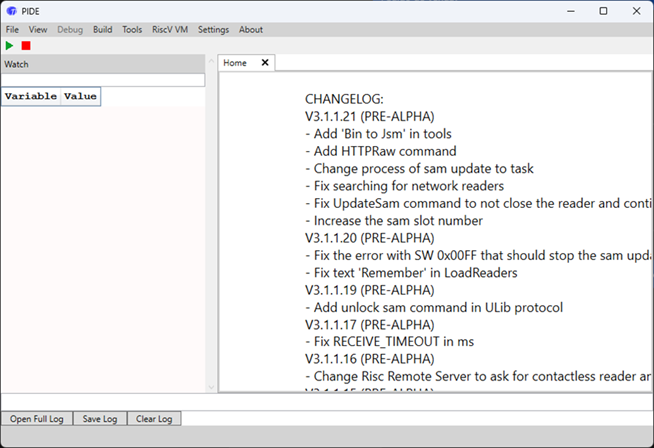Click 'Add HTTPRaw command' line
Image resolution: width=654 pixels, height=448 pixels.
381,151
